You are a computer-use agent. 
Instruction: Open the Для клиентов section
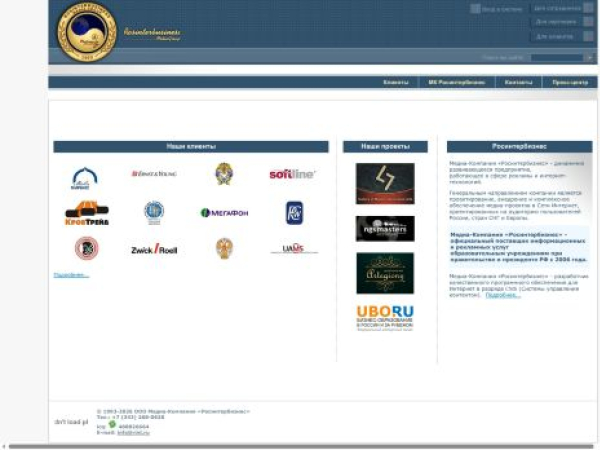554,37
